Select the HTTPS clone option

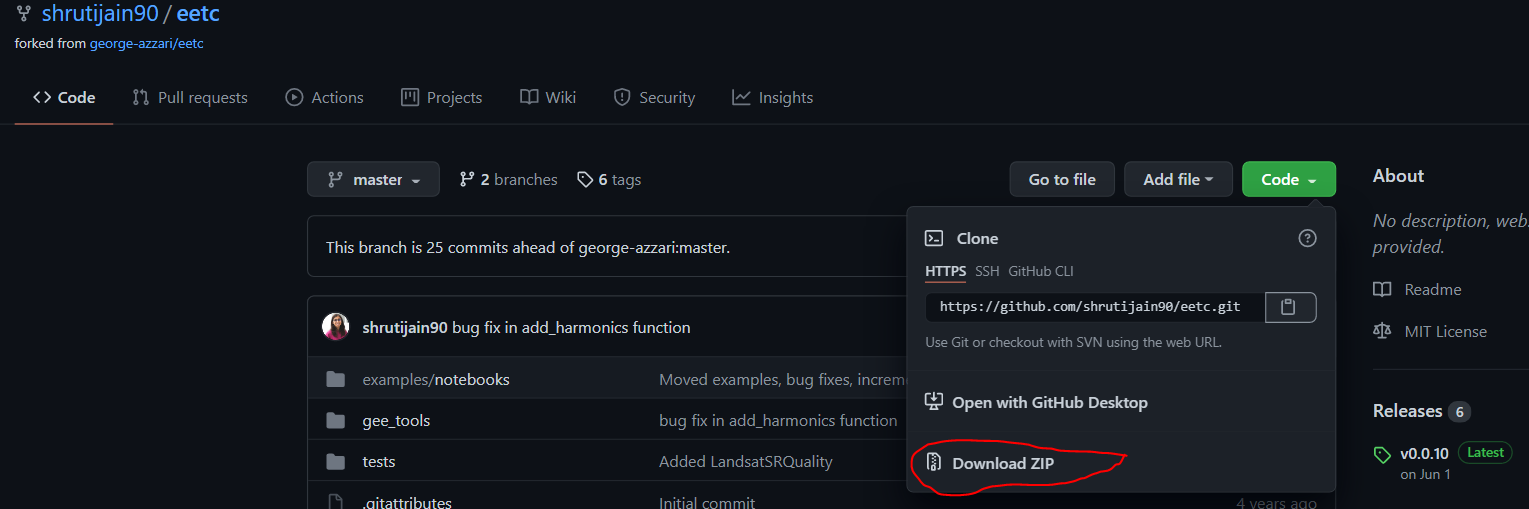point(945,271)
